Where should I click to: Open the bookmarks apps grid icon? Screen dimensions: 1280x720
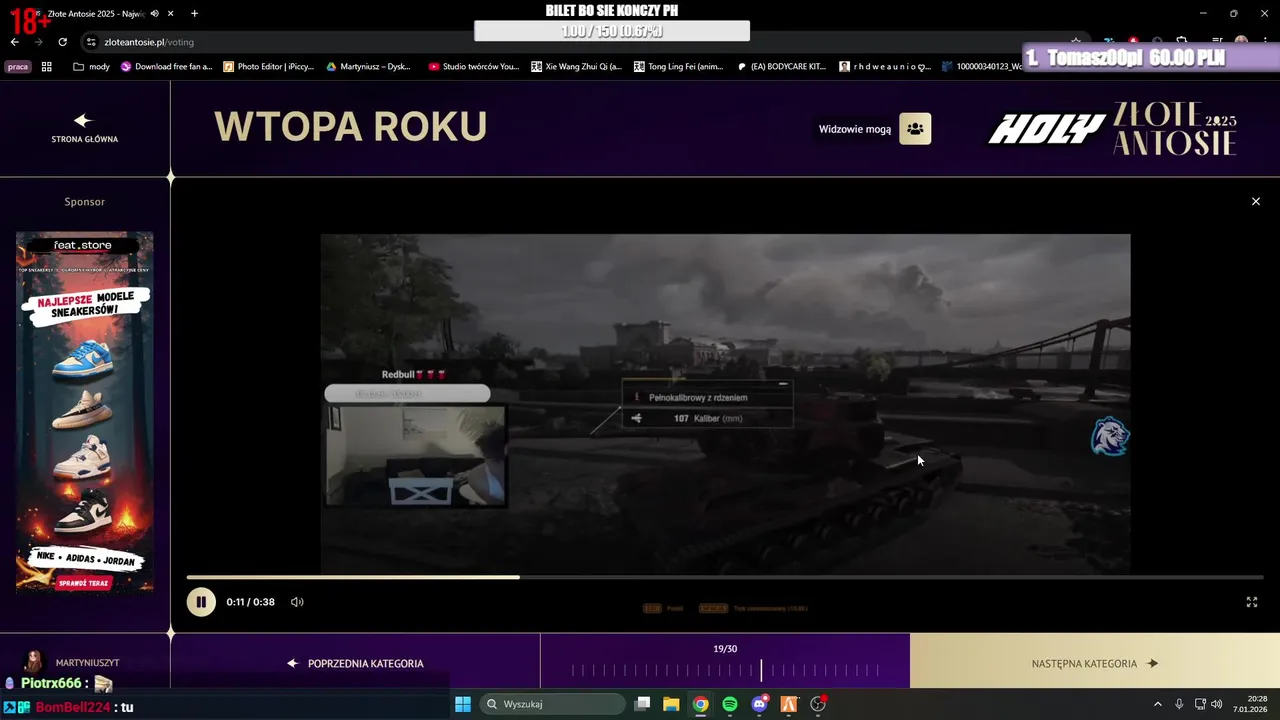click(x=46, y=67)
